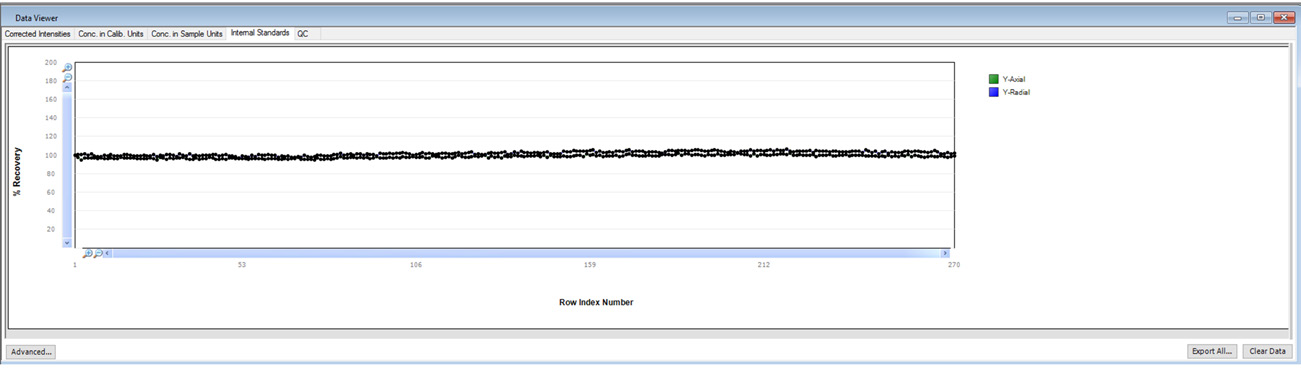The image size is (1301, 369).
Task: Zoom in on the vertical % Recovery axis
Action: 67,68
